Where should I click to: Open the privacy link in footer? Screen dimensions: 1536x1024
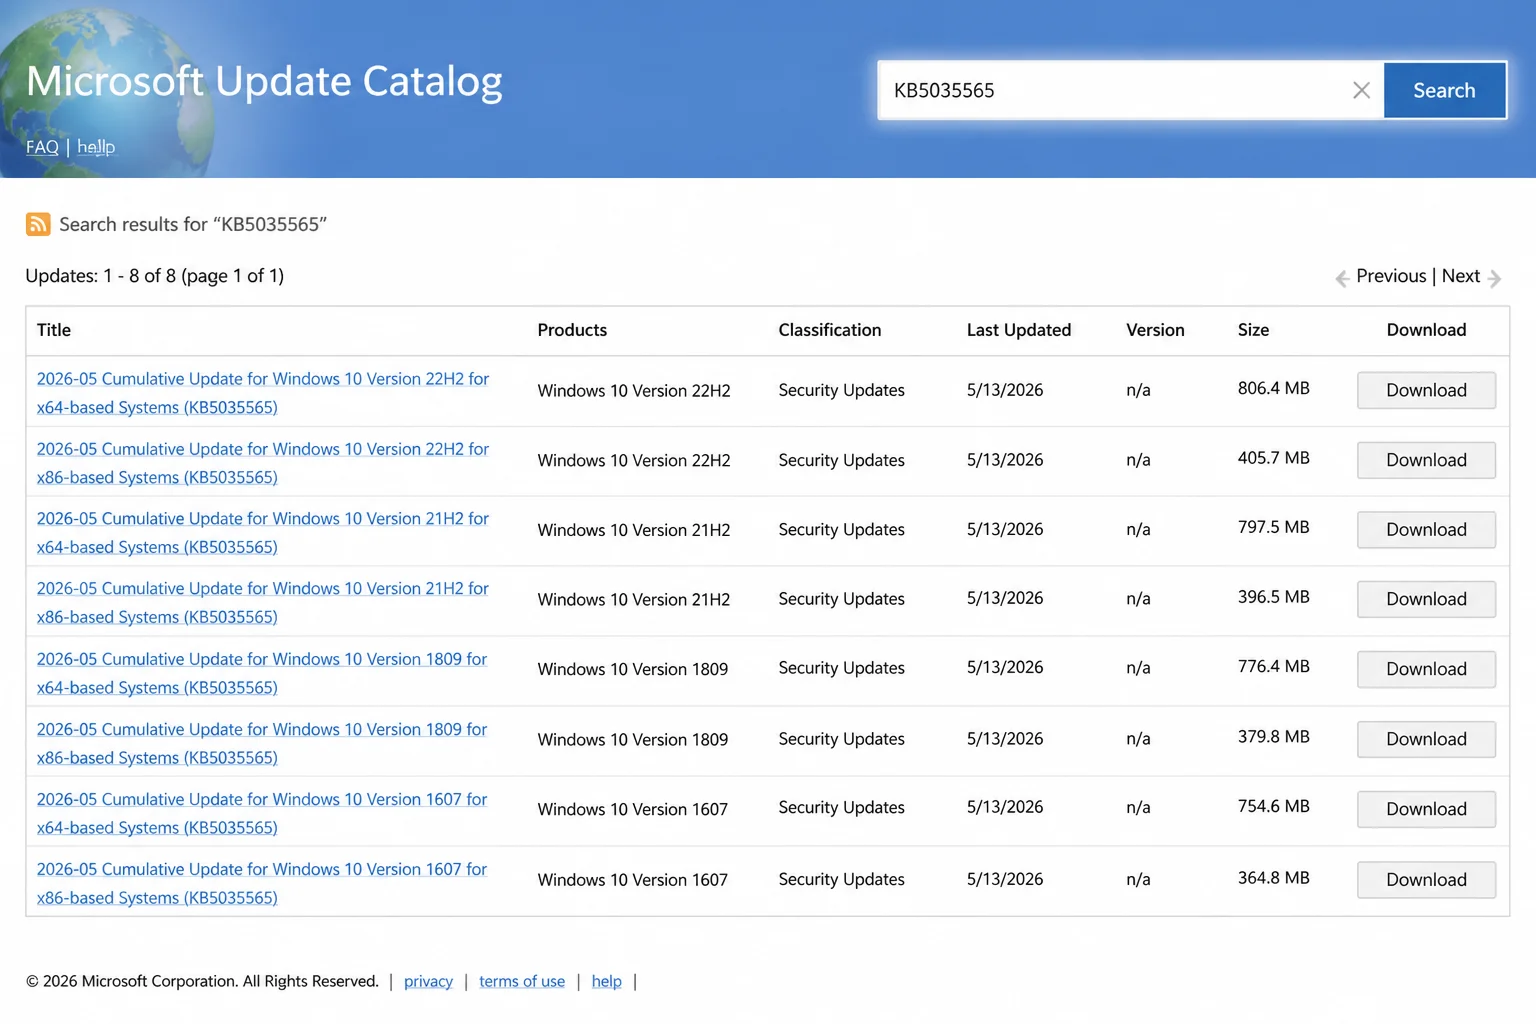pyautogui.click(x=428, y=981)
